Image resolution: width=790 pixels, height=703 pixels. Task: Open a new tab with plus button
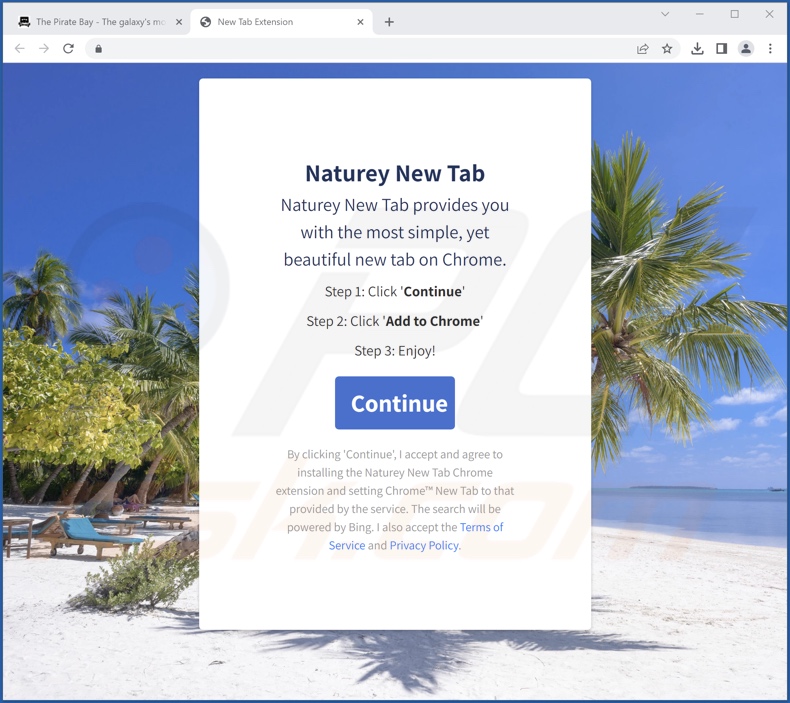(389, 22)
